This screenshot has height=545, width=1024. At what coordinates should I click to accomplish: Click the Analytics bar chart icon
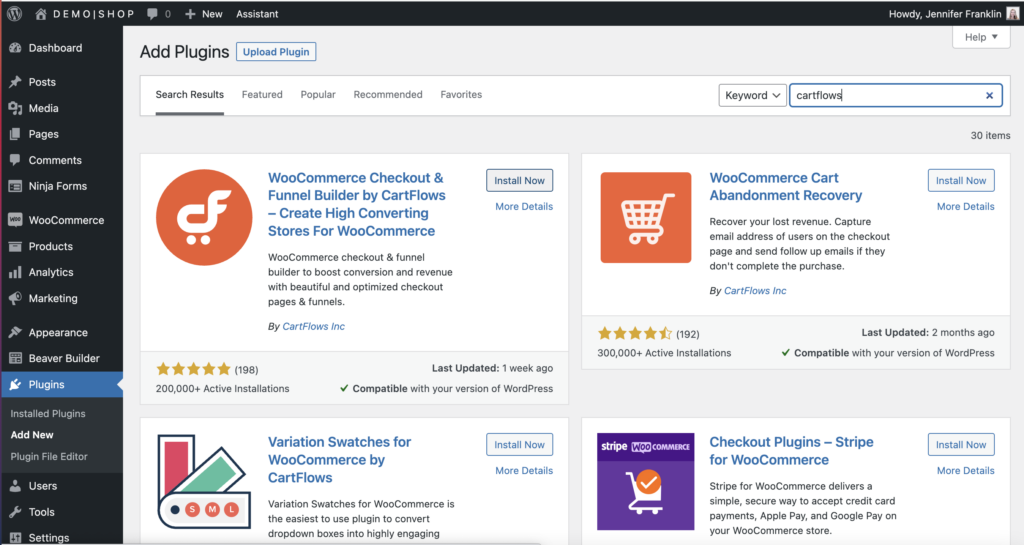point(15,272)
